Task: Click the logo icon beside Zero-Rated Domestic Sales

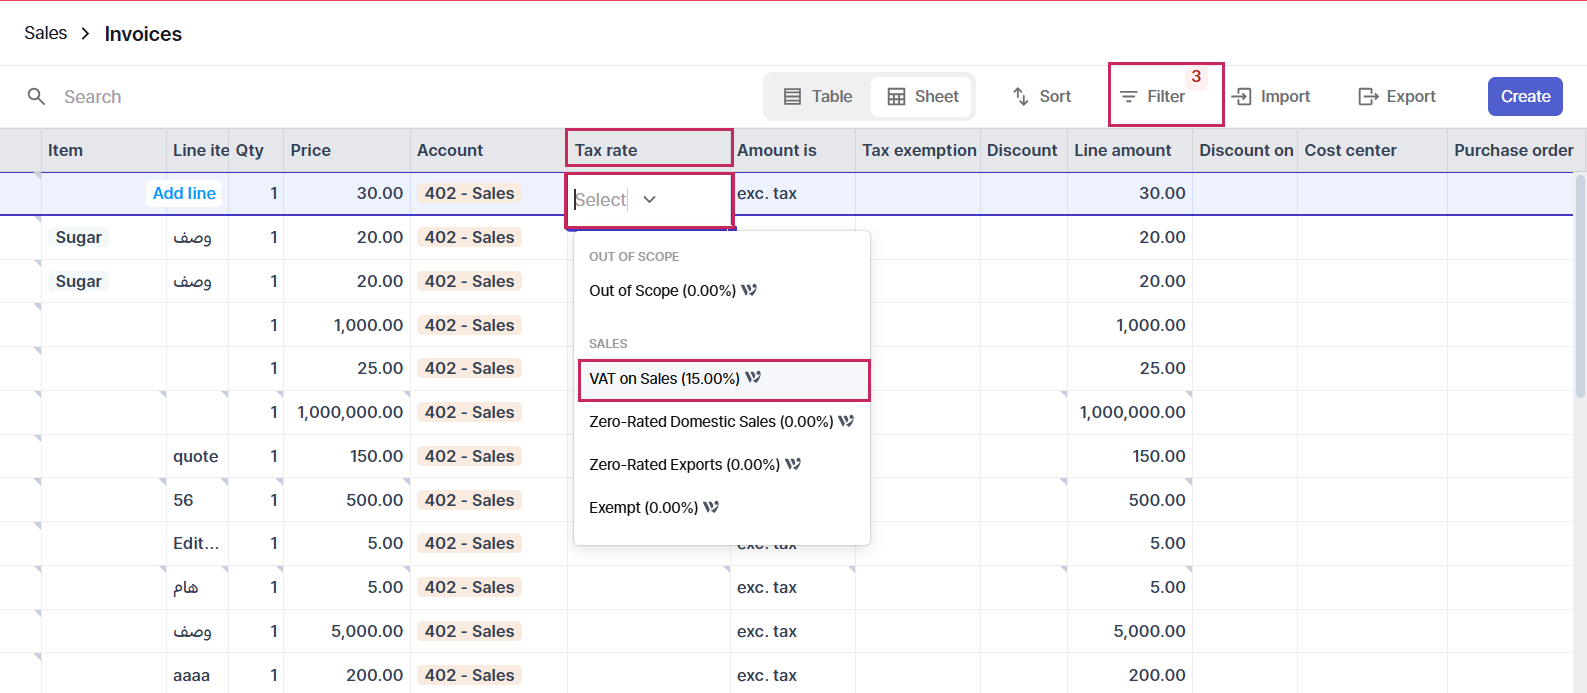Action: click(846, 421)
